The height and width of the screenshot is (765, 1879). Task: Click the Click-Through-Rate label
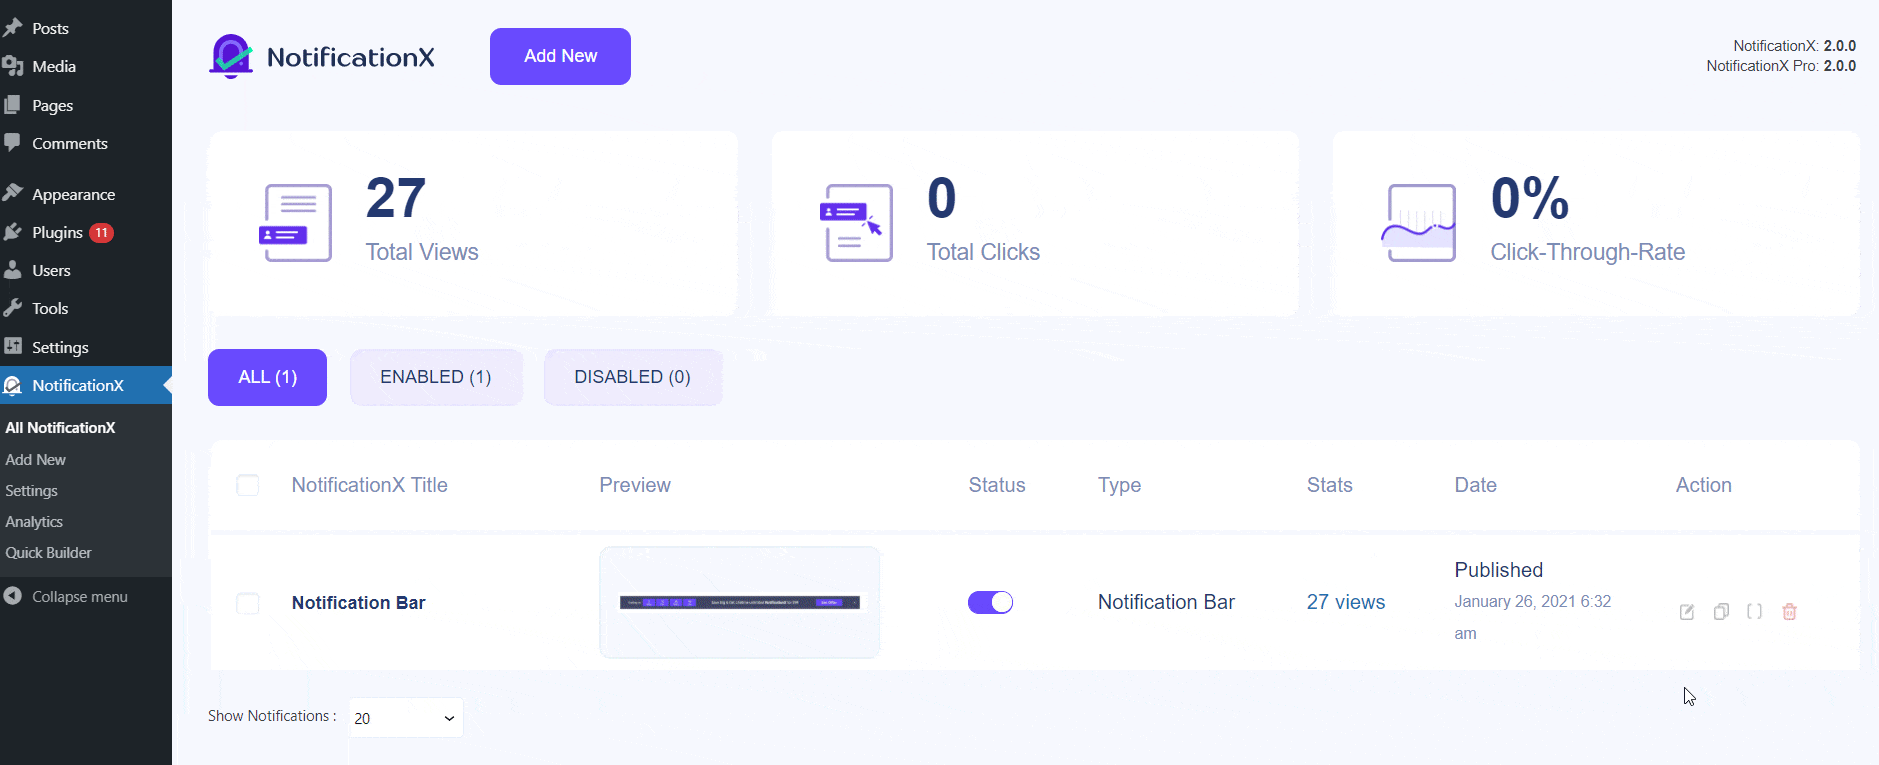(x=1588, y=252)
